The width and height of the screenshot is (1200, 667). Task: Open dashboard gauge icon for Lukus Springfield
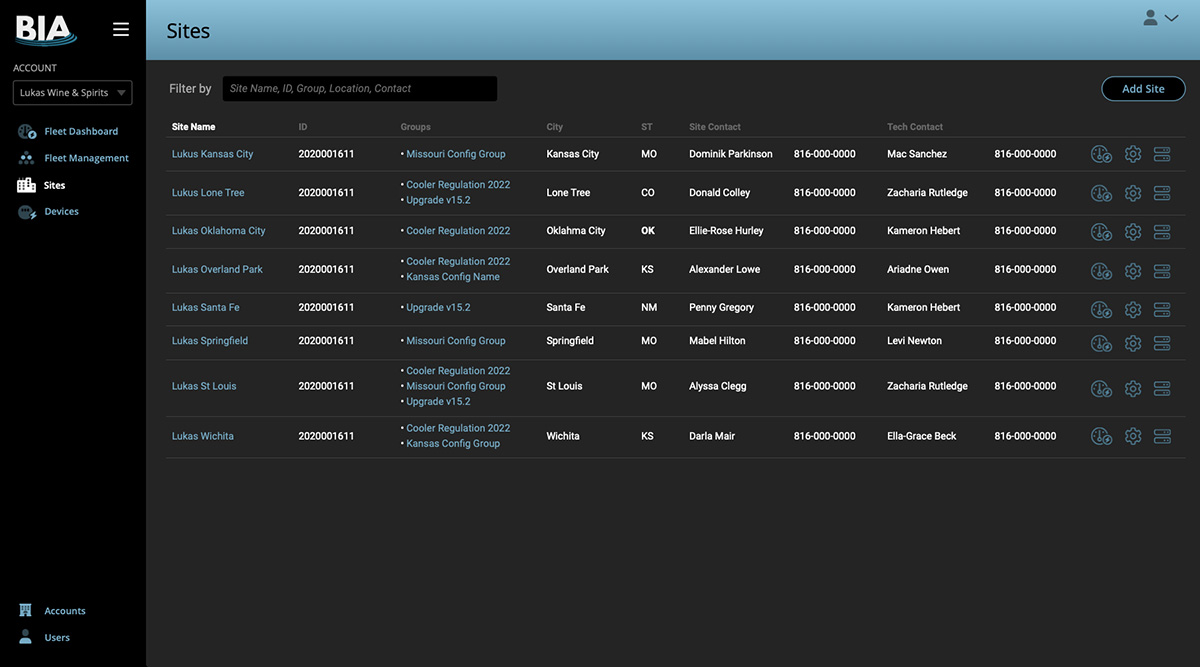pos(1101,343)
